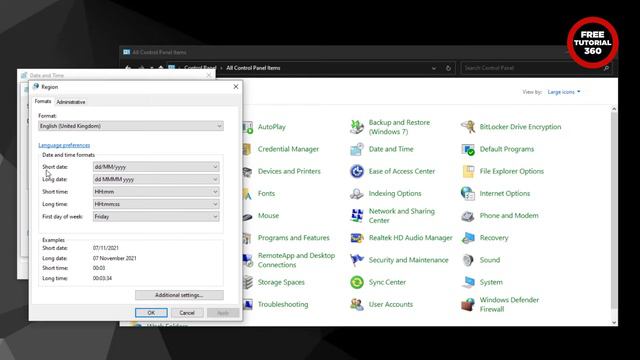
Task: Open Additional settings
Action: (179, 295)
